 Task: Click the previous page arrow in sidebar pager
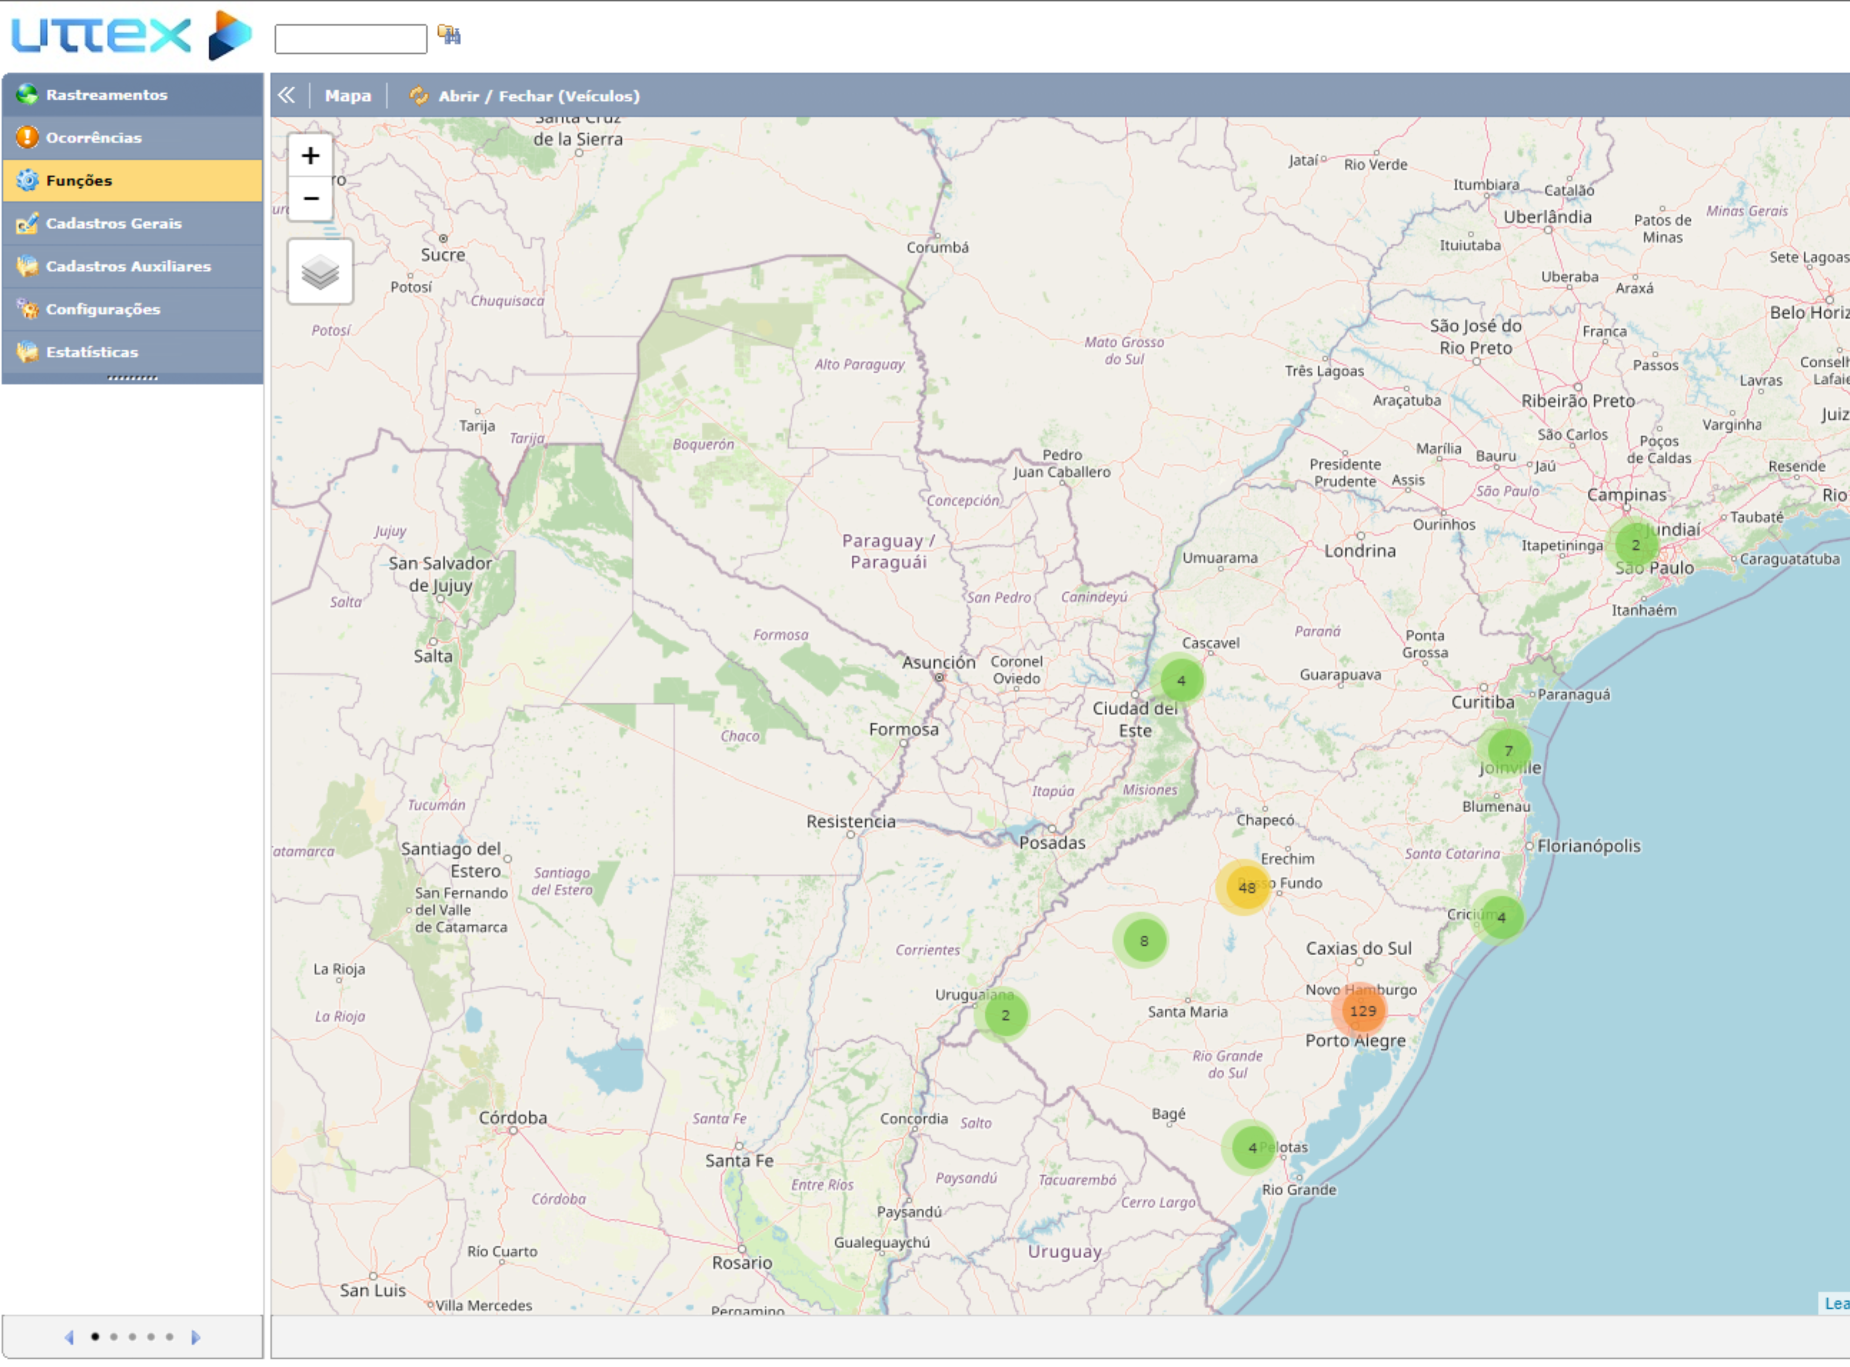[69, 1338]
